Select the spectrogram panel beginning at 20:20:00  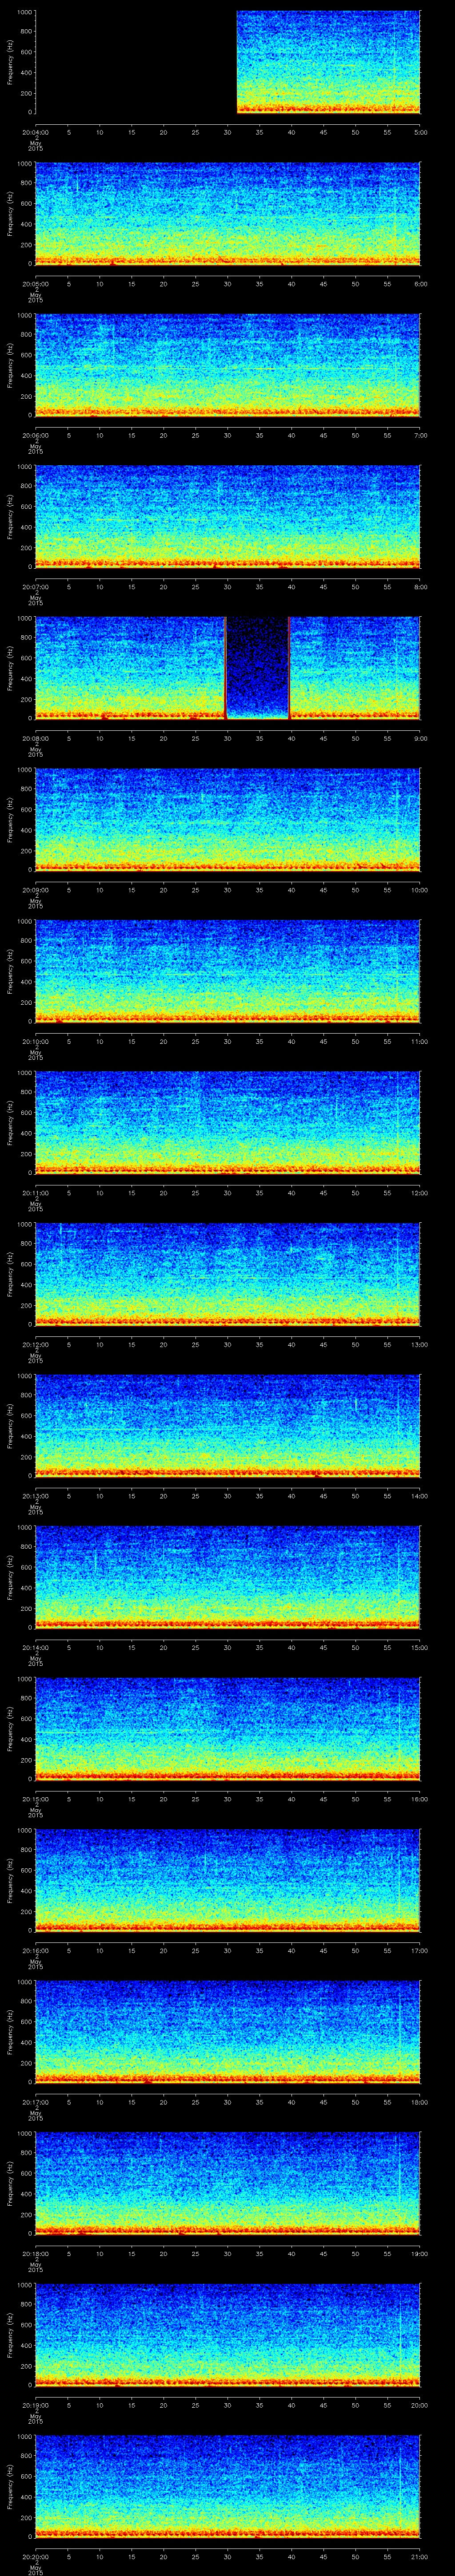coord(228,2486)
